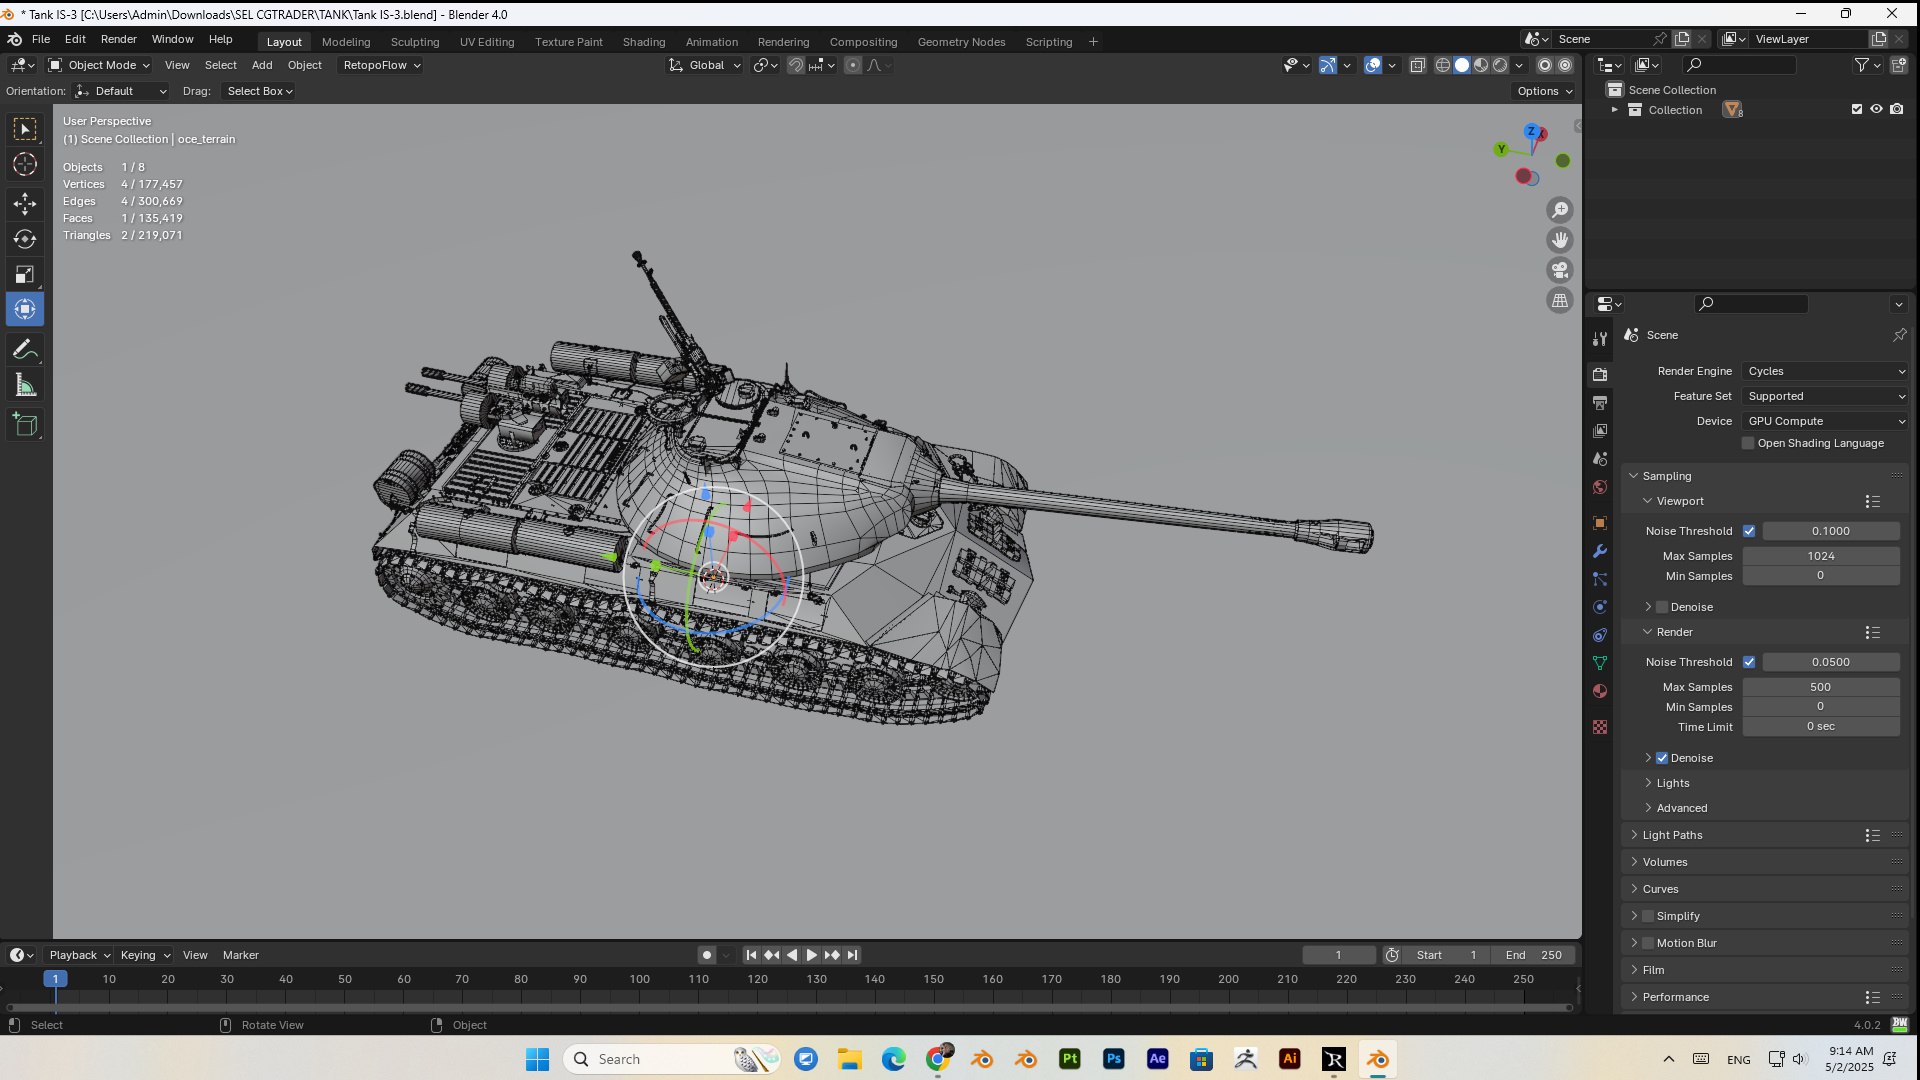
Task: Click the pan view hand icon
Action: 1560,240
